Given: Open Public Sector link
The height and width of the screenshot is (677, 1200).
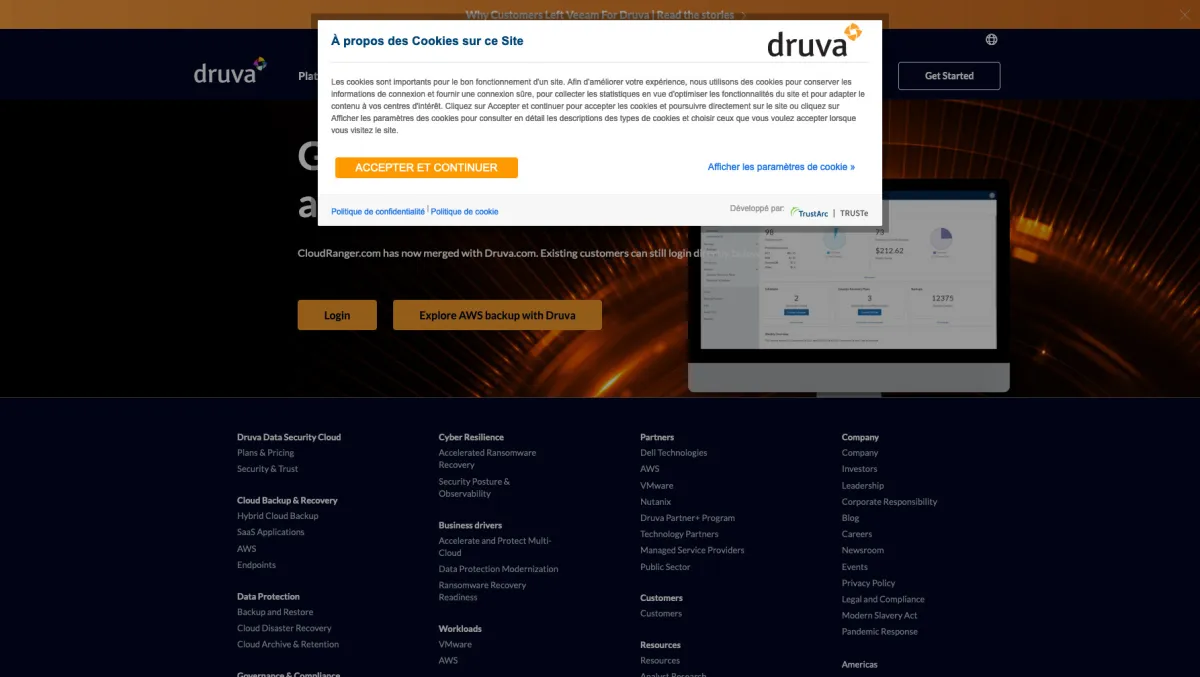Looking at the screenshot, I should click(665, 567).
